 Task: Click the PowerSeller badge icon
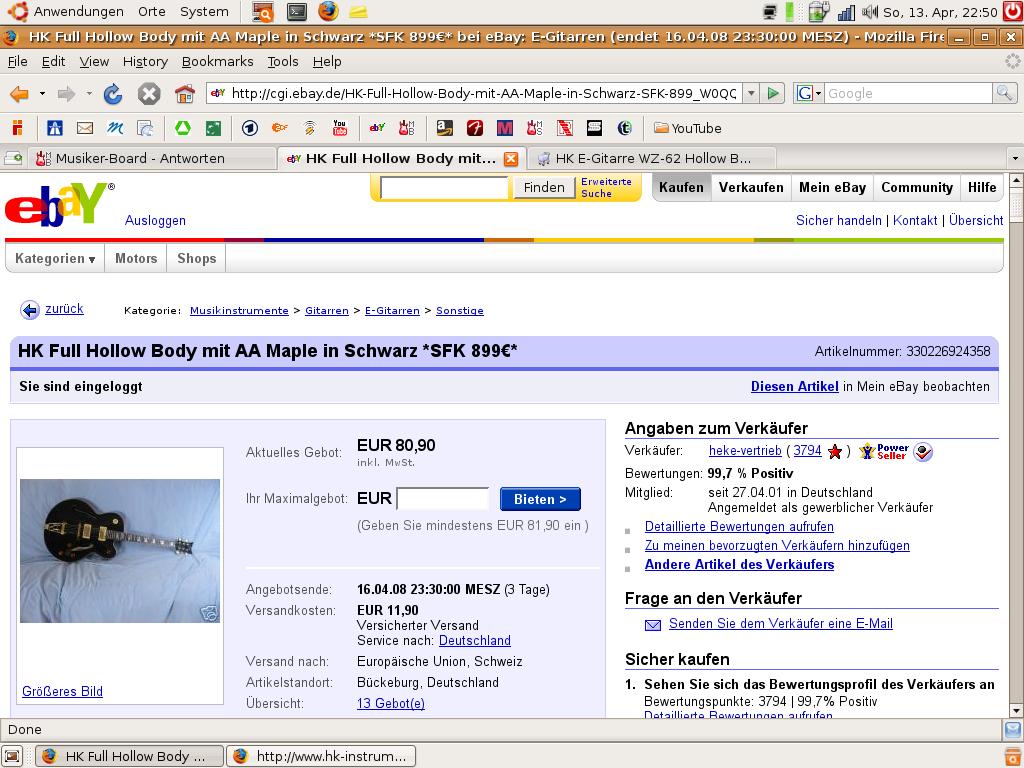(x=885, y=451)
